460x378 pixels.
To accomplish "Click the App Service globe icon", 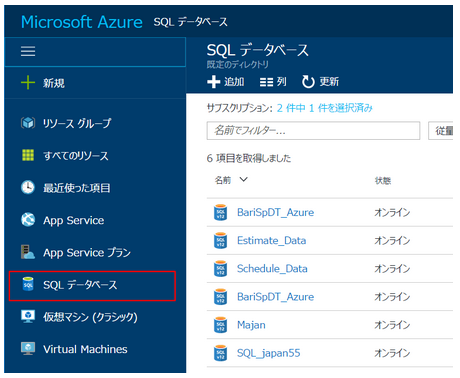I will pos(28,220).
